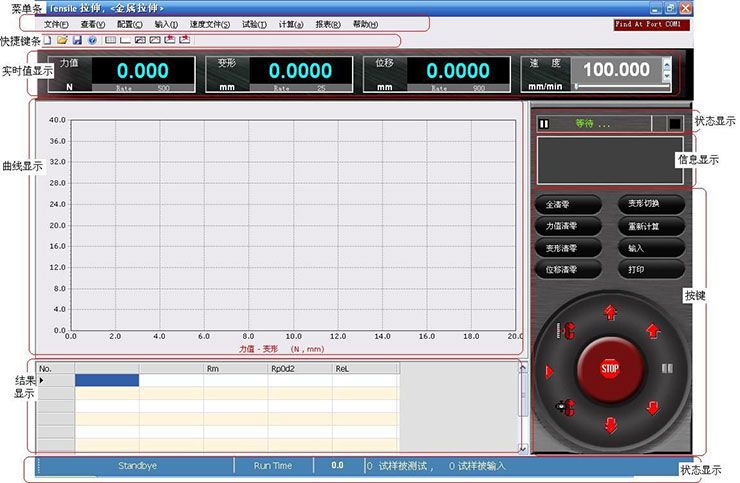Image resolution: width=740 pixels, height=483 pixels.
Task: Open the 速度文件(S) menu
Action: tap(209, 24)
